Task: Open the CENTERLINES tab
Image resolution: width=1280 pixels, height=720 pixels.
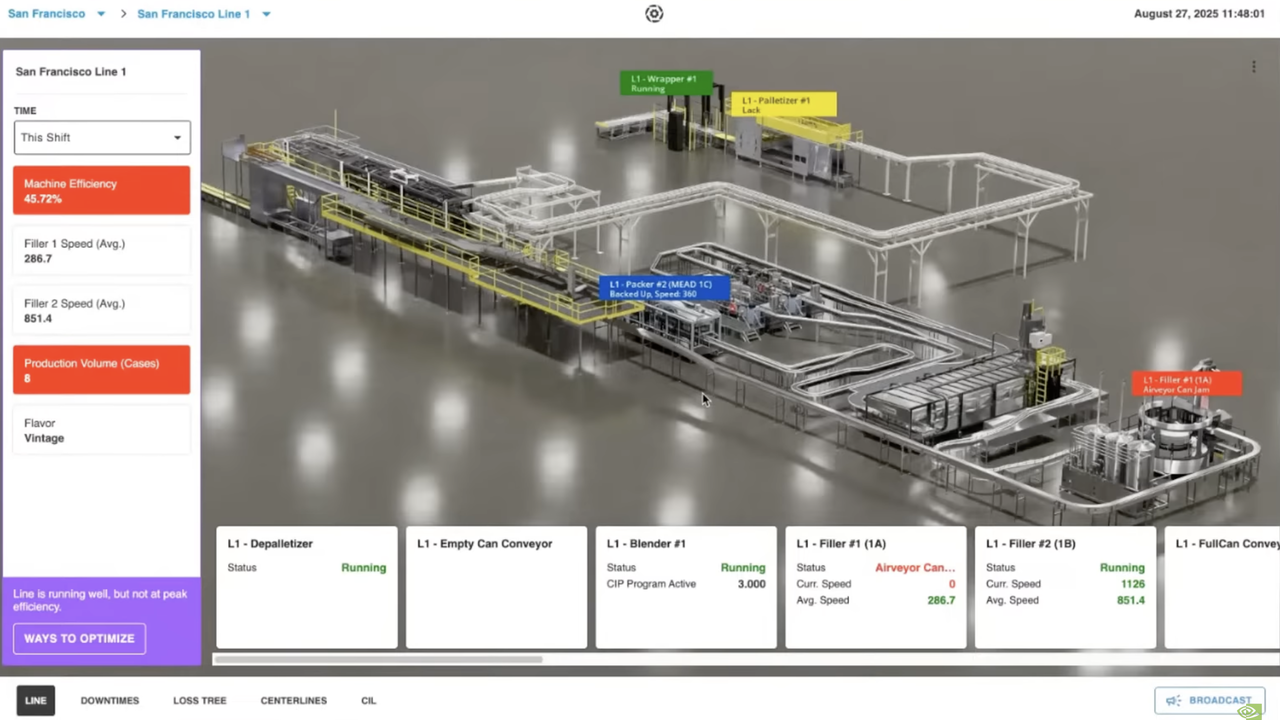Action: [x=294, y=701]
